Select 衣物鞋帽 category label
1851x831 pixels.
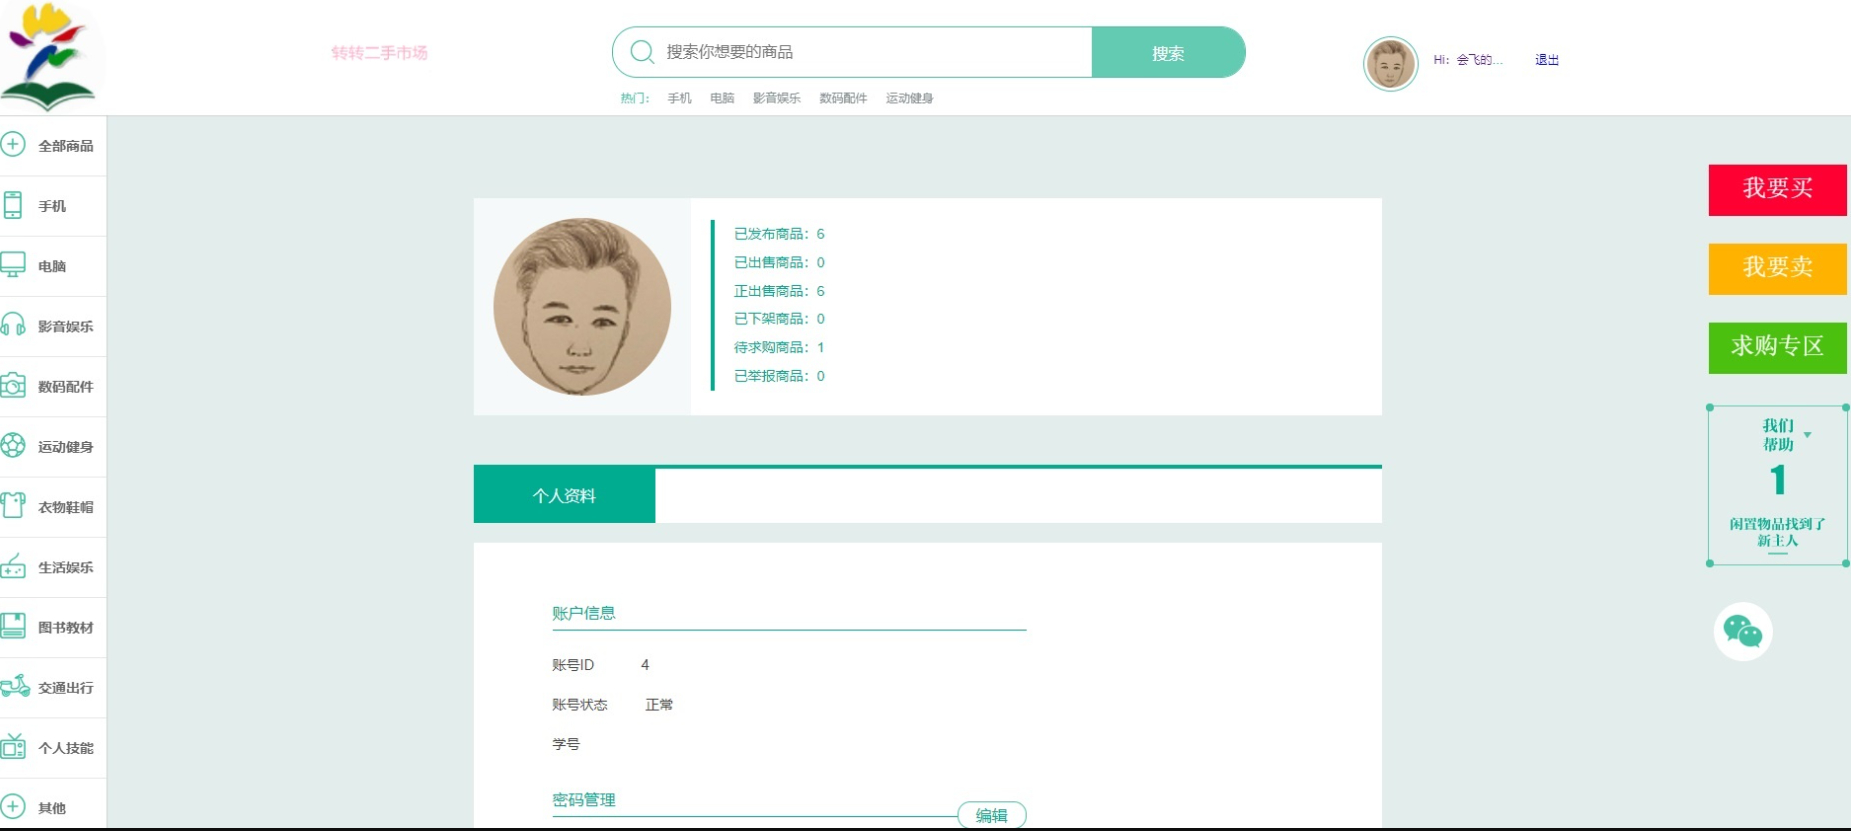pyautogui.click(x=66, y=507)
